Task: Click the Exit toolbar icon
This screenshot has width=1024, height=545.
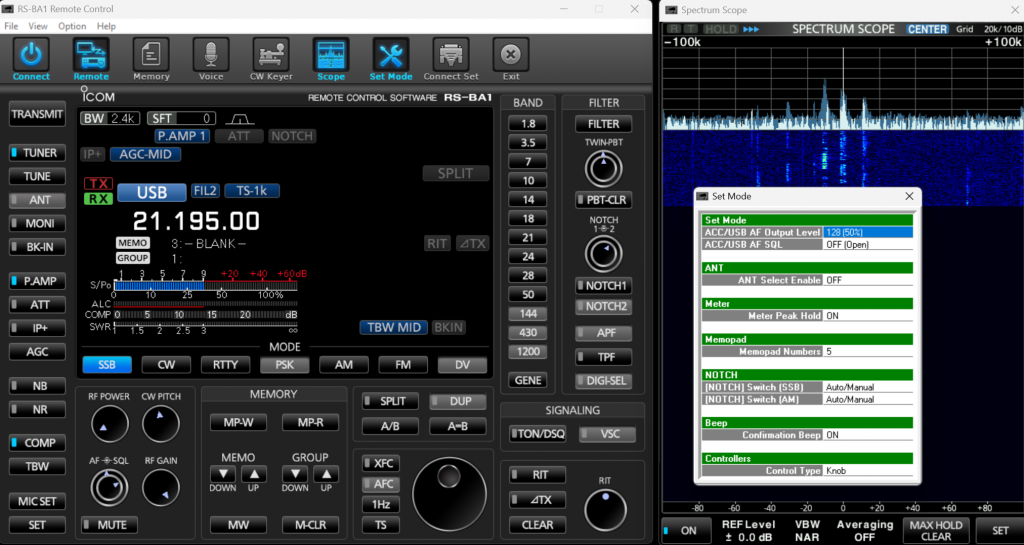Action: pos(511,56)
